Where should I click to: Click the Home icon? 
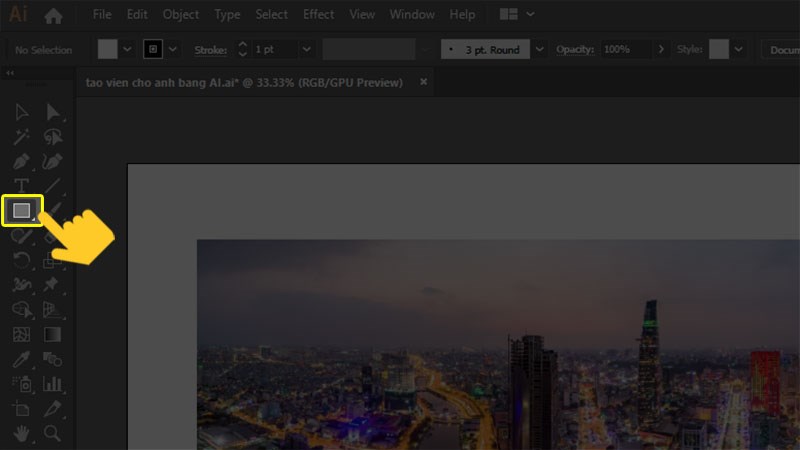53,15
